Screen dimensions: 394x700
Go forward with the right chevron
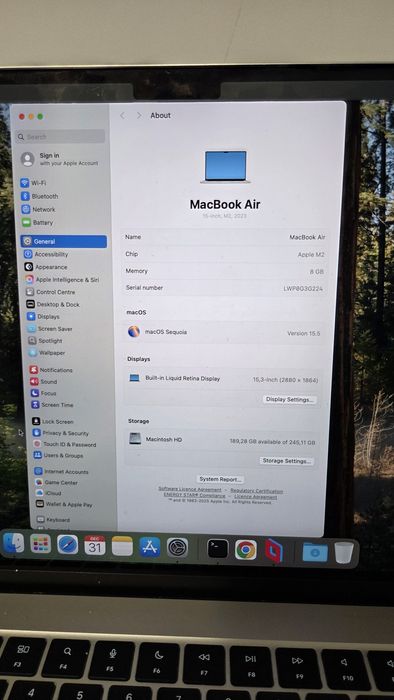coord(139,116)
